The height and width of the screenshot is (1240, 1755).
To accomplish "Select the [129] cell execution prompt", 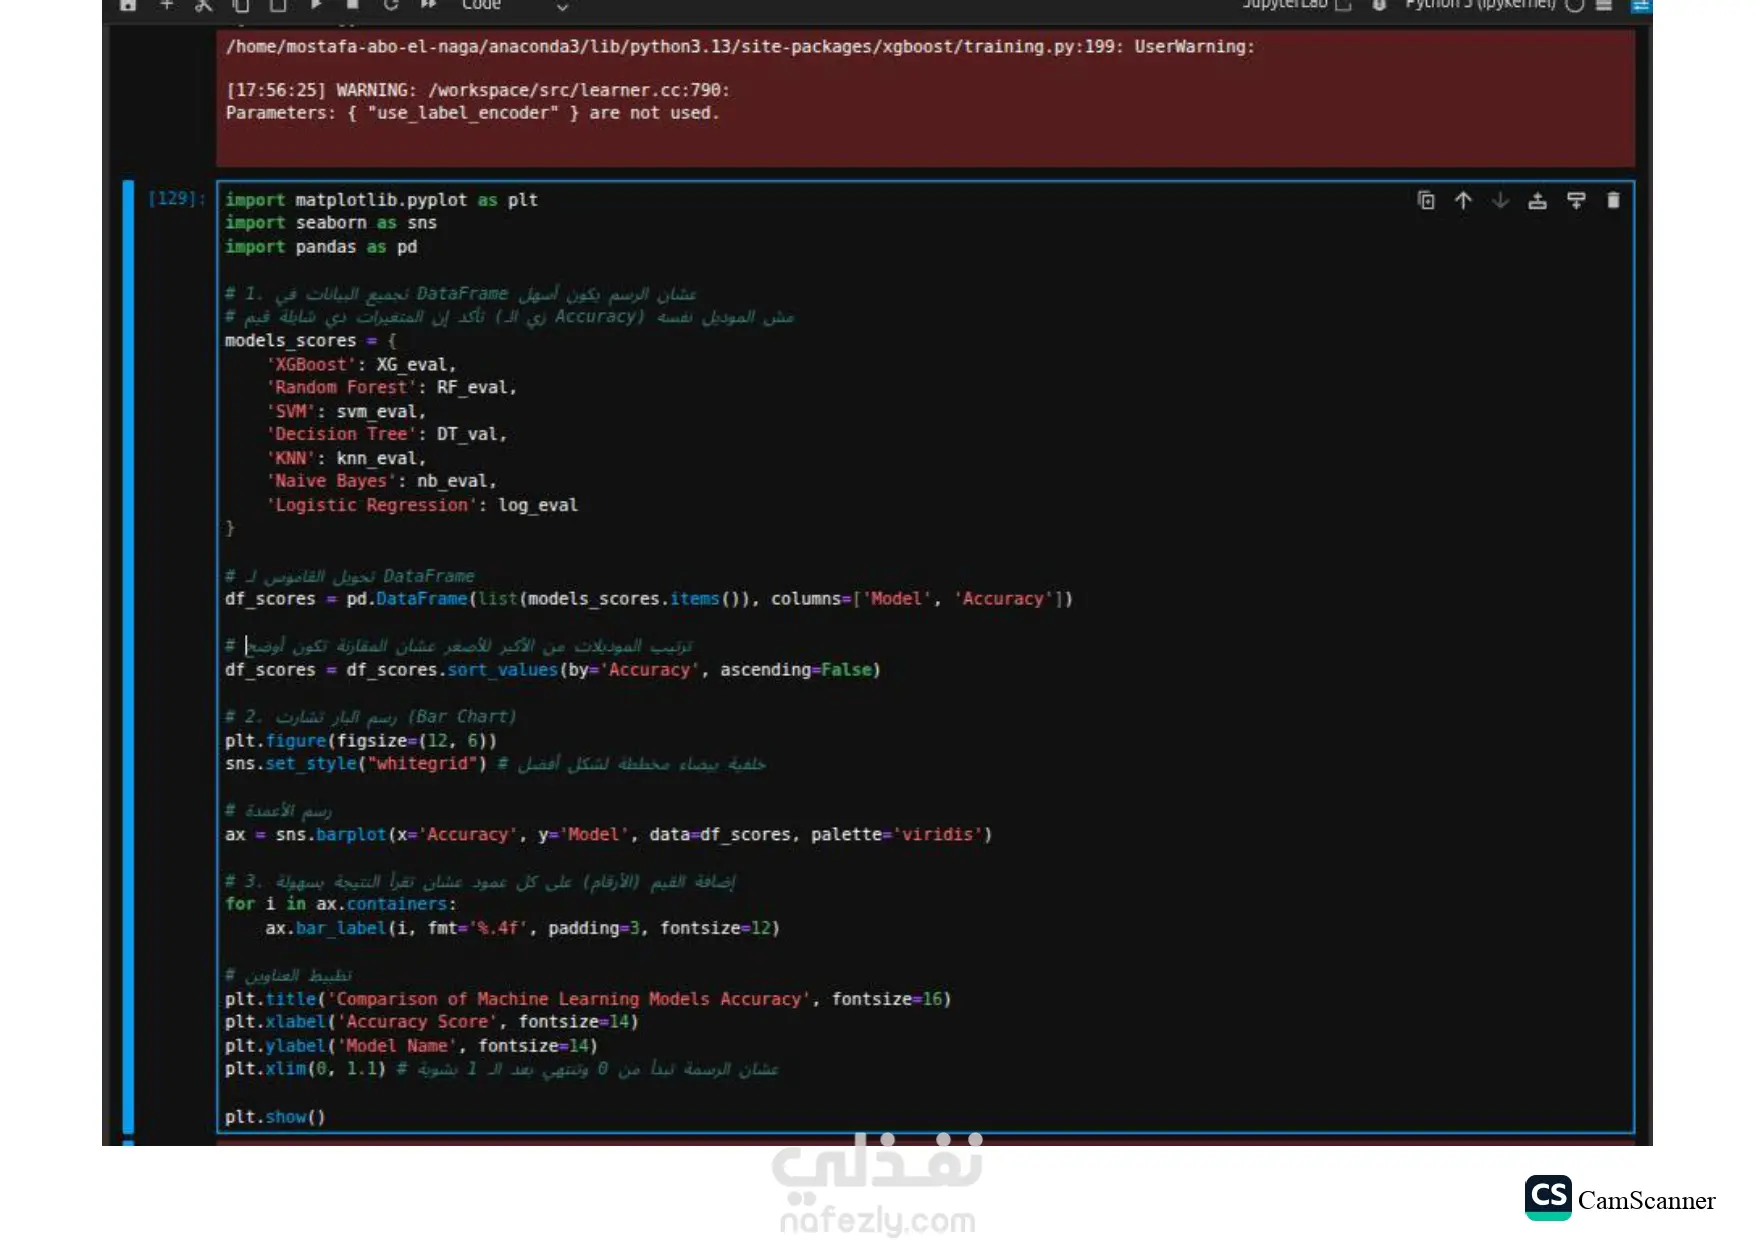I will point(177,199).
